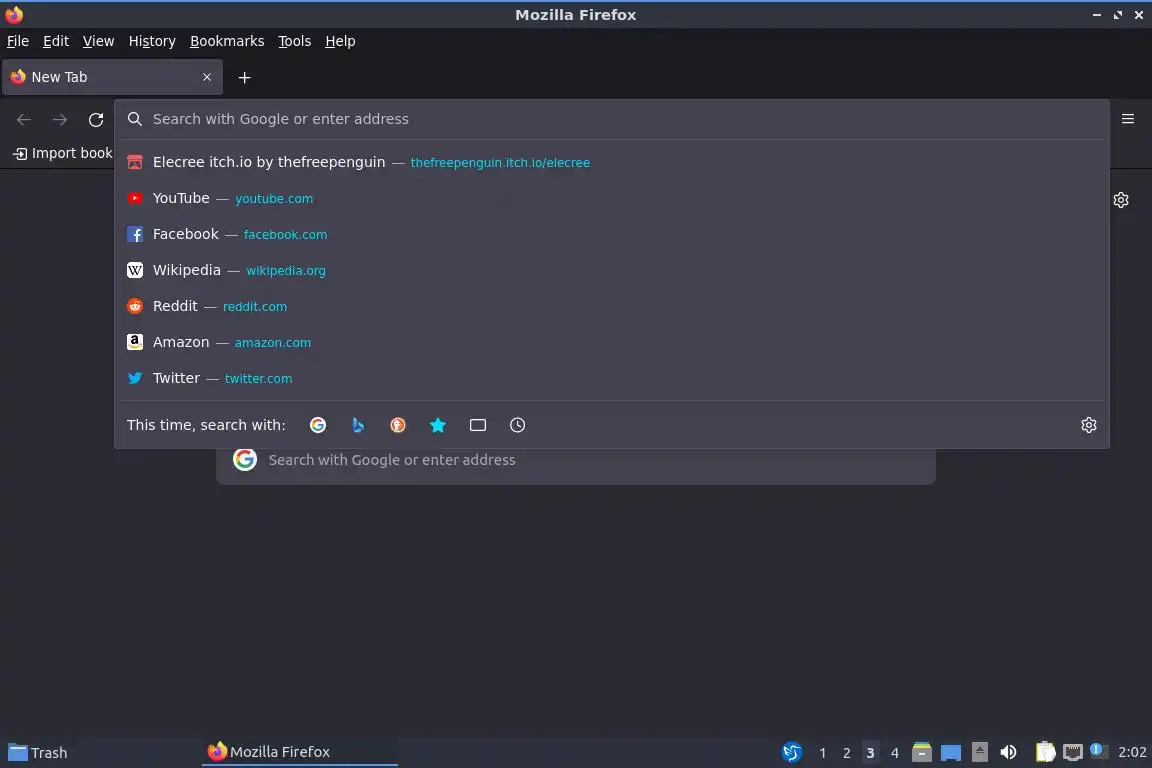Open the Help menu
Image resolution: width=1152 pixels, height=768 pixels.
(340, 41)
